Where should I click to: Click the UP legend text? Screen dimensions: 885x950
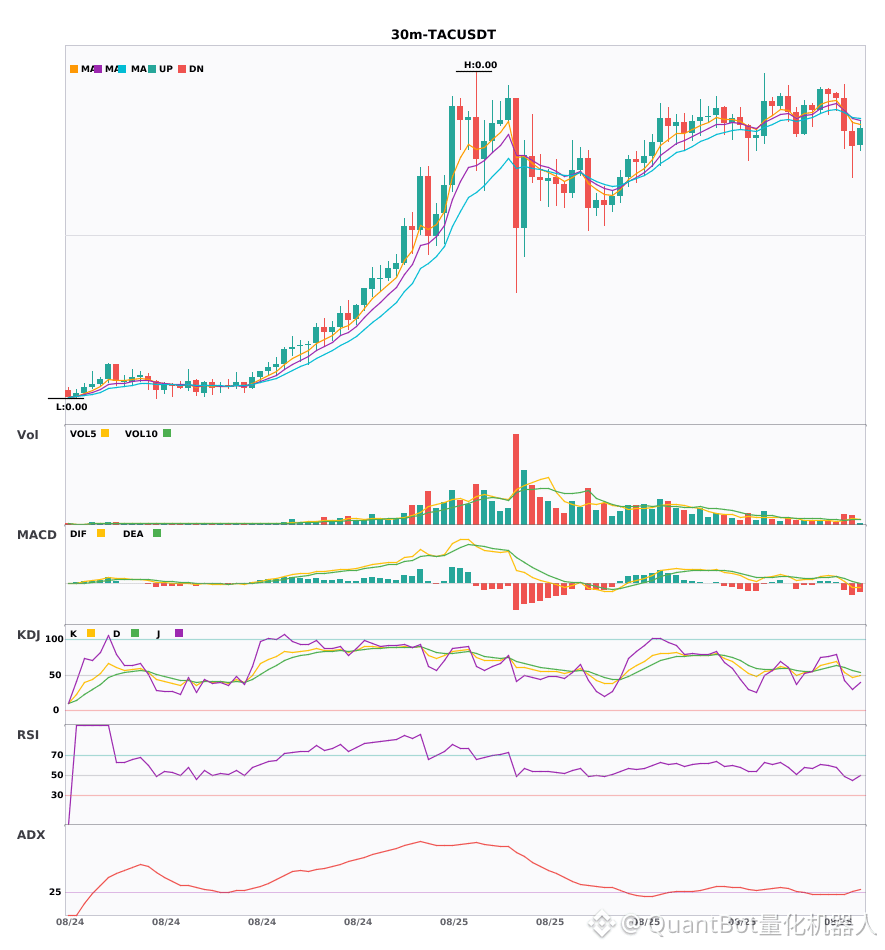(166, 69)
